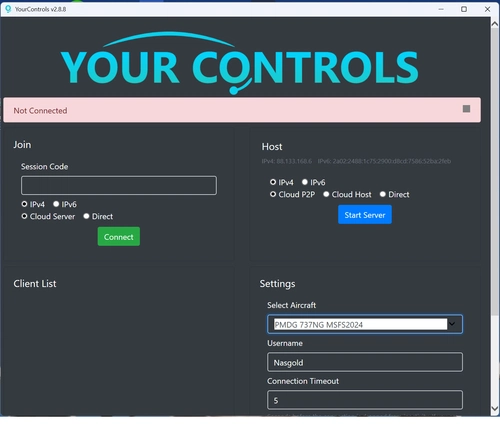Click the Join heading

22,145
